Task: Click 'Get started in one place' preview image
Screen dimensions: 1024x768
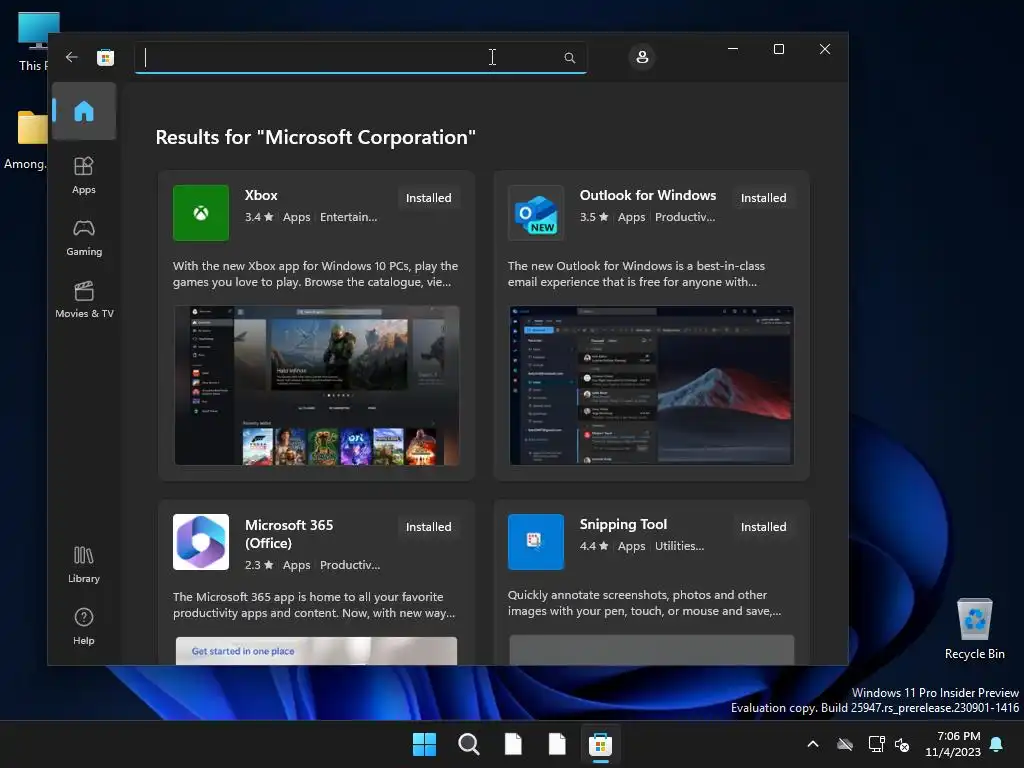Action: [316, 650]
